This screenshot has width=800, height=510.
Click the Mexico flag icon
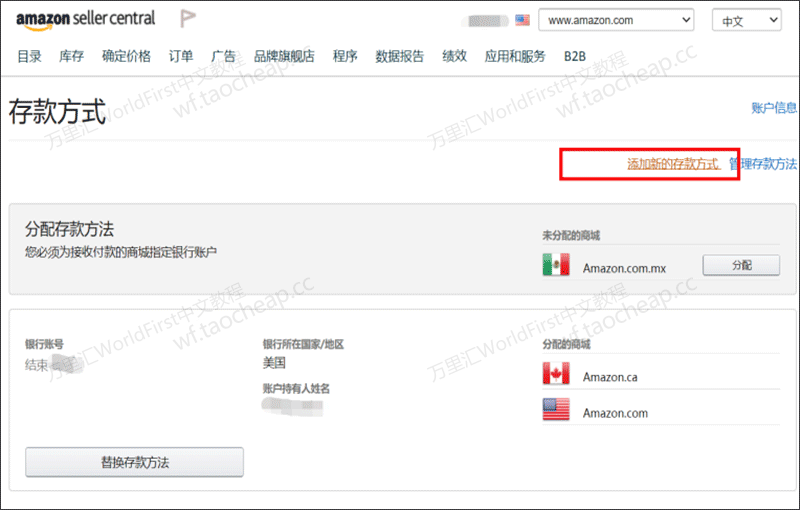pos(556,265)
